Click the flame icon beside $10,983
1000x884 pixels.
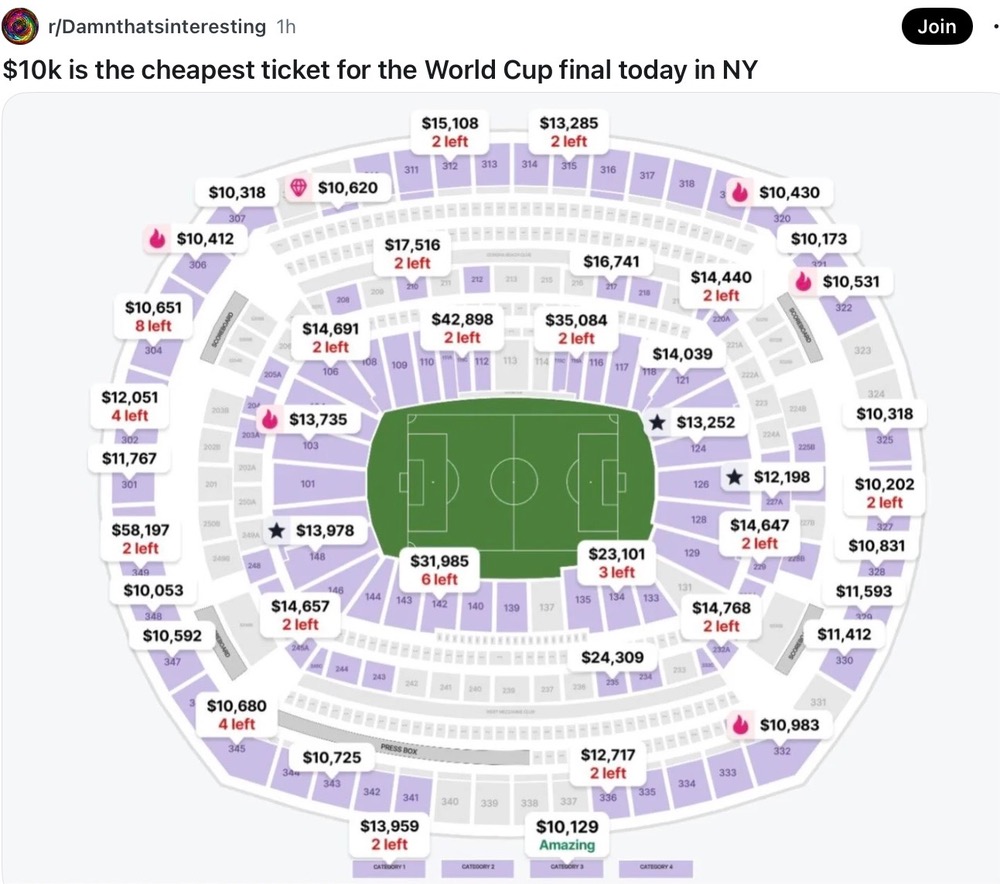pos(740,725)
